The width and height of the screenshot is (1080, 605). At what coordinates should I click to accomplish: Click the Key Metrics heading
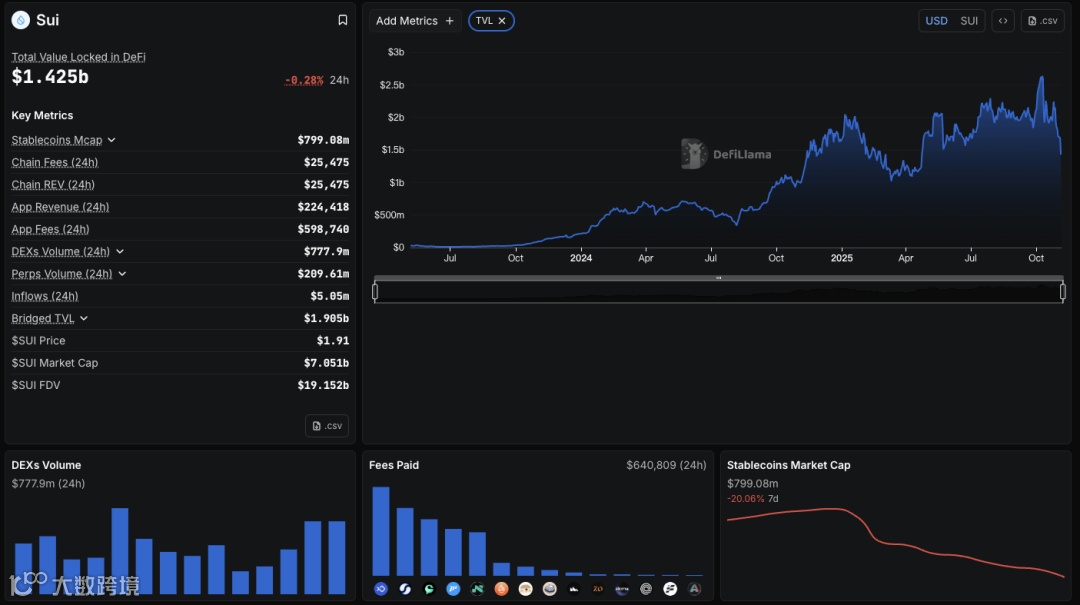(42, 115)
